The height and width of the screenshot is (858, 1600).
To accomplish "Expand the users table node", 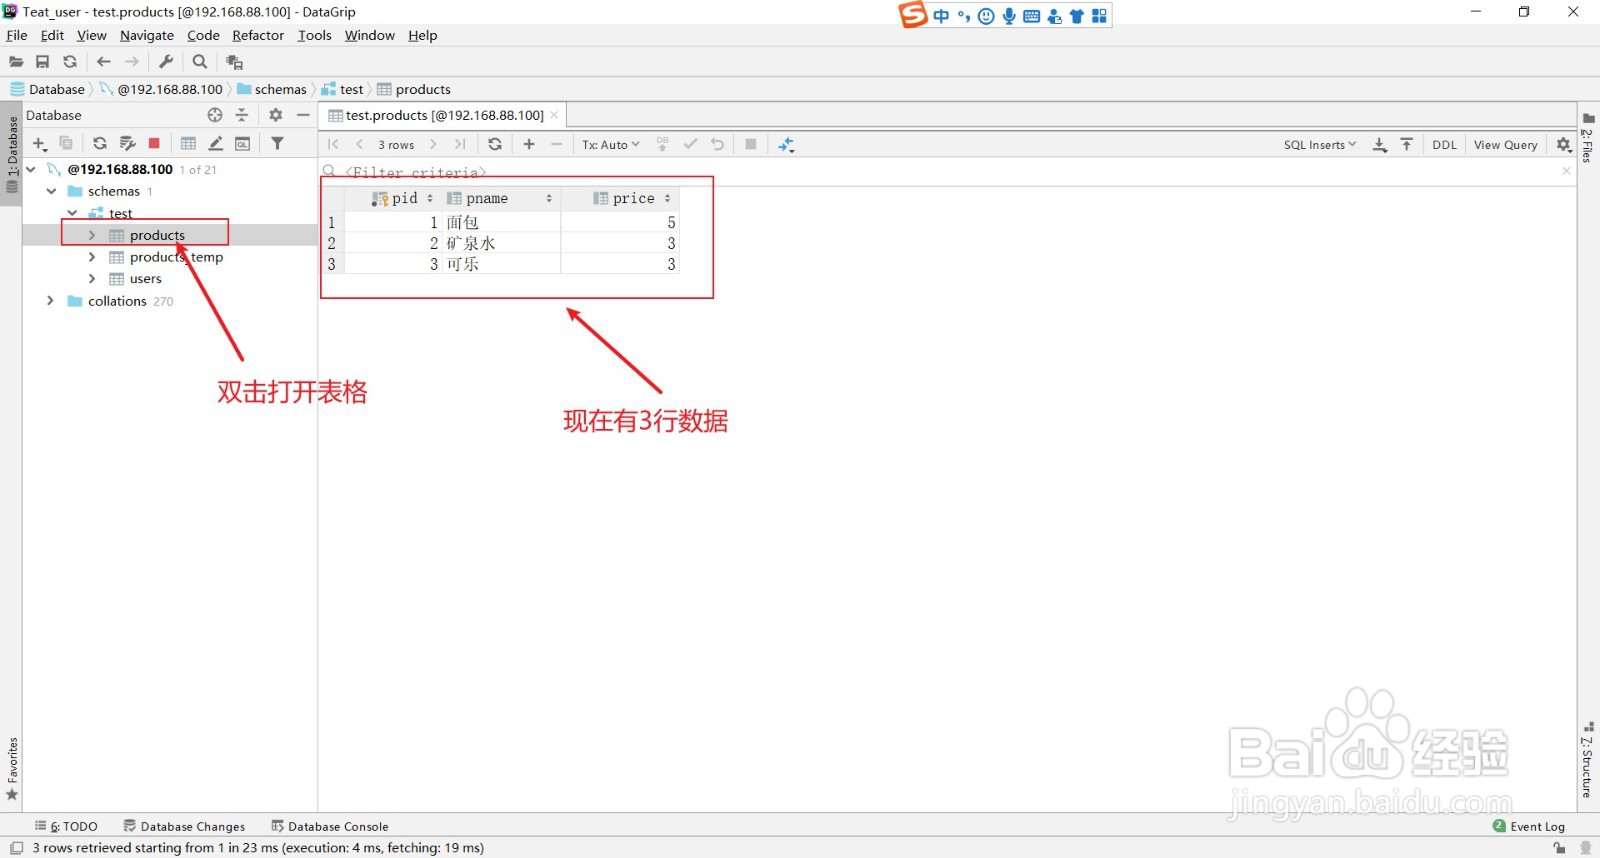I will click(92, 279).
